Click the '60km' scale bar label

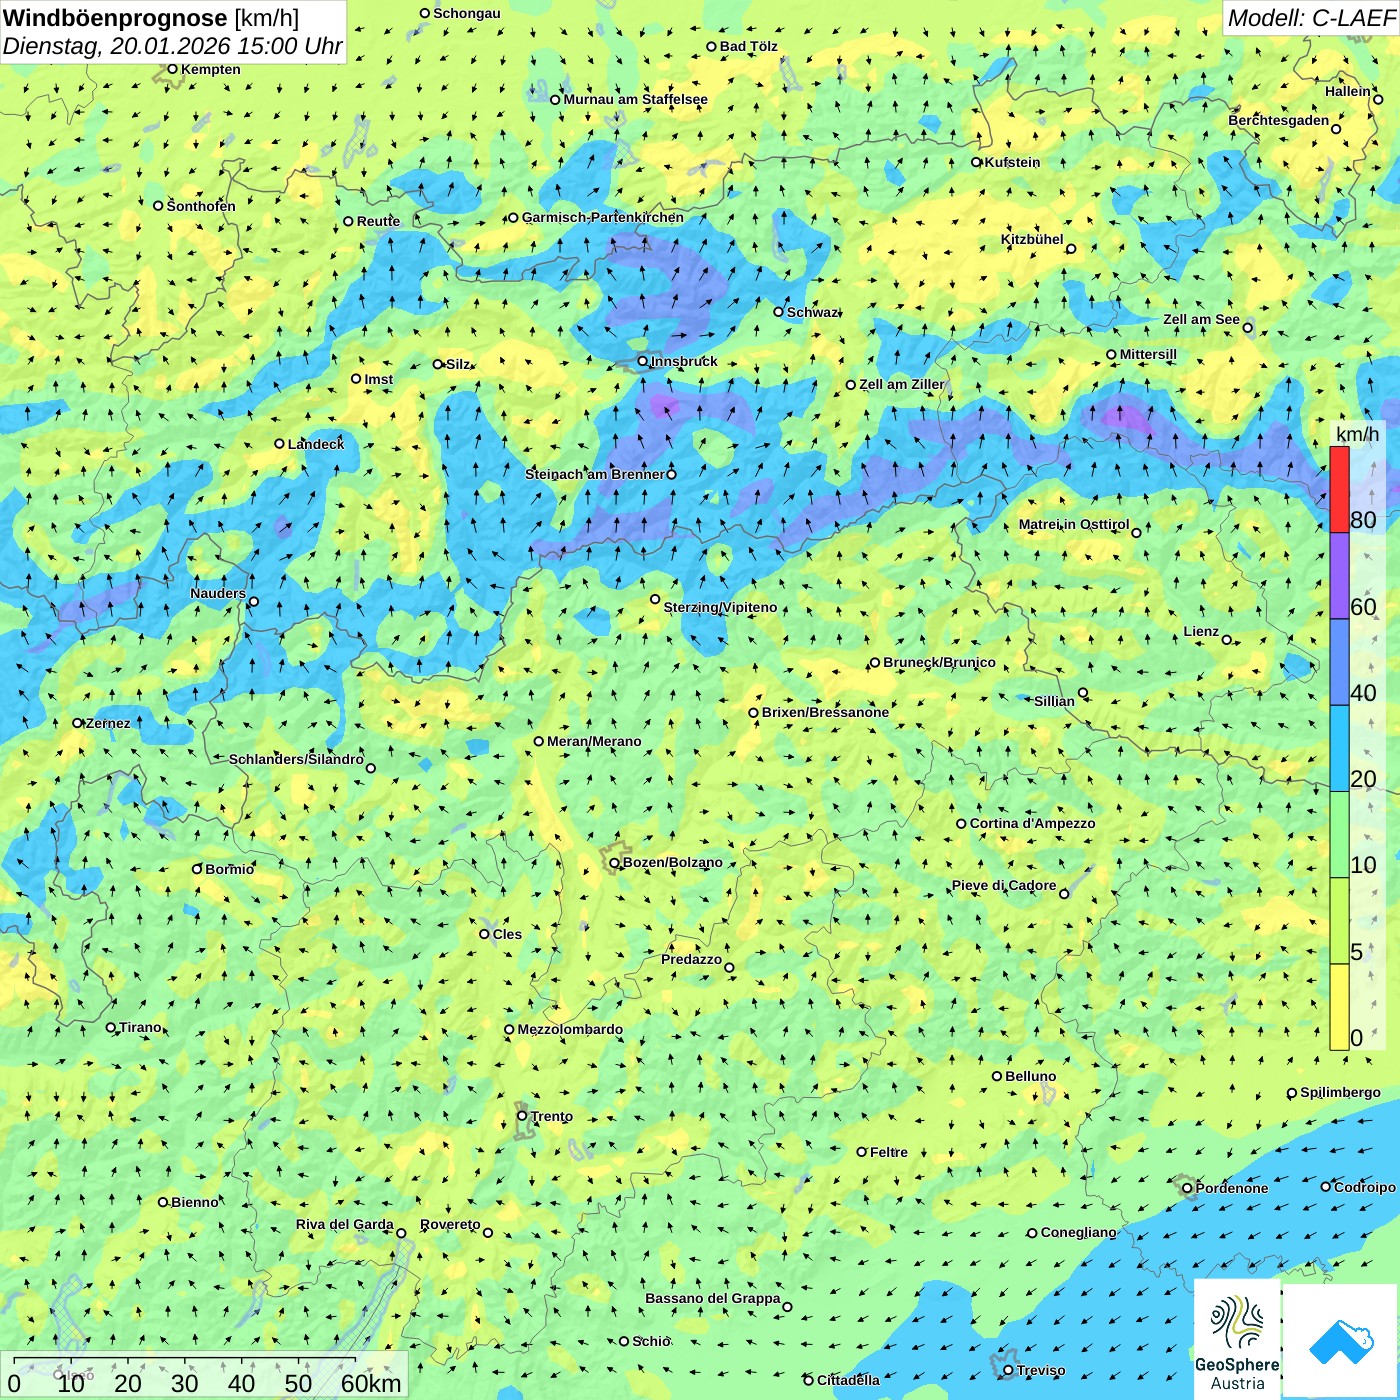tap(371, 1383)
